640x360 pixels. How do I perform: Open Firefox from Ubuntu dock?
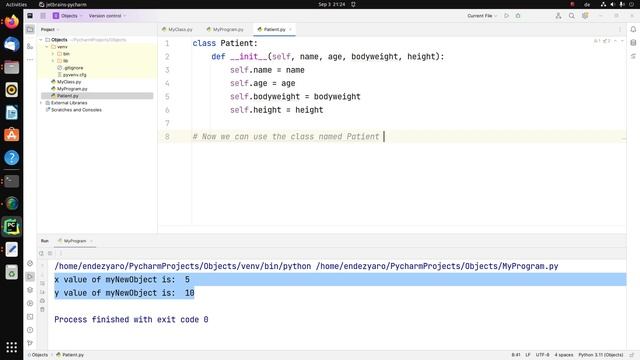pos(11,21)
